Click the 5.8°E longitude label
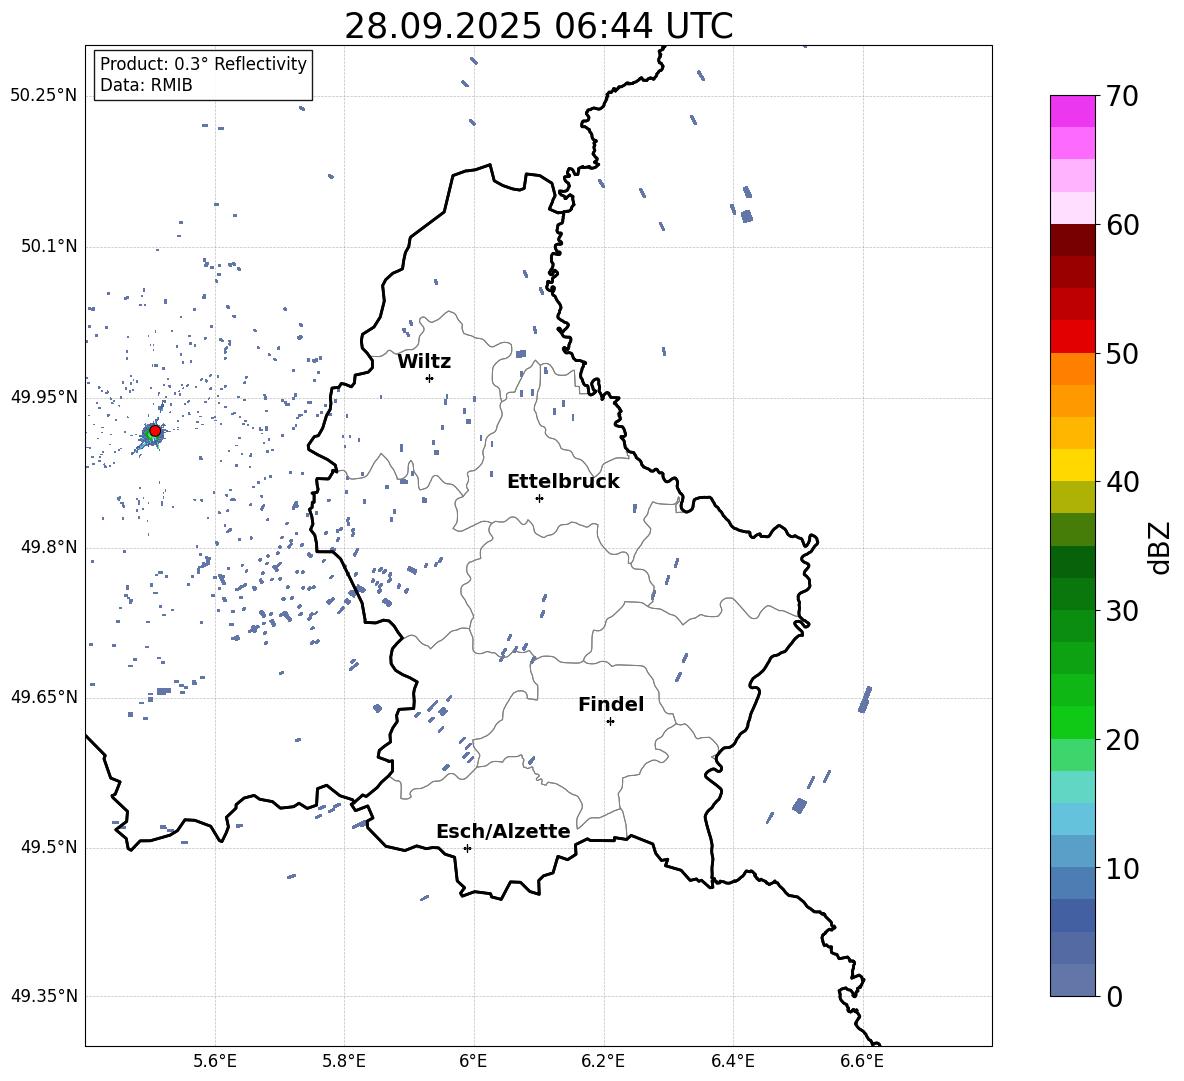The image size is (1184, 1081). point(344,1062)
